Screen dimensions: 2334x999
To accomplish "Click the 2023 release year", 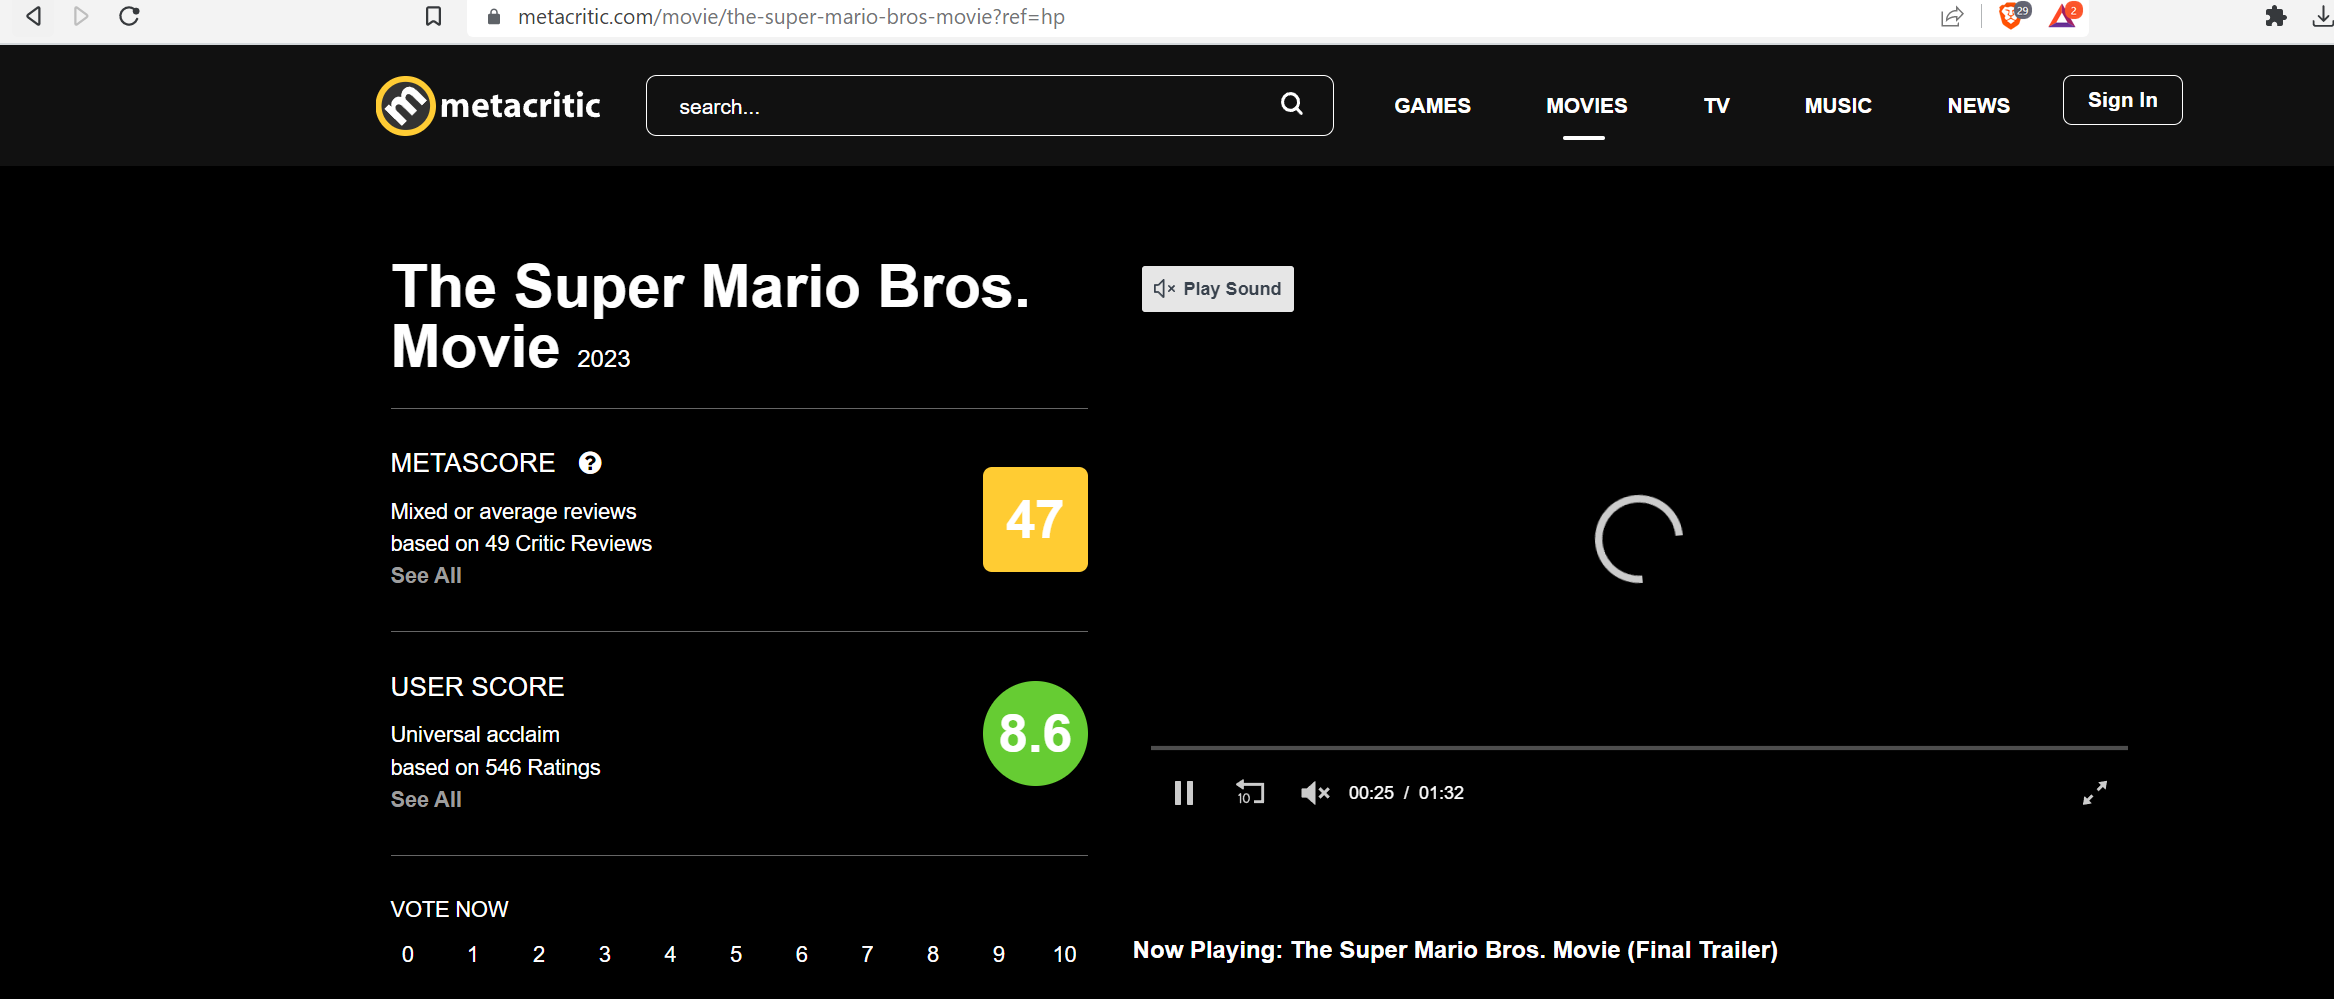I will click(604, 359).
